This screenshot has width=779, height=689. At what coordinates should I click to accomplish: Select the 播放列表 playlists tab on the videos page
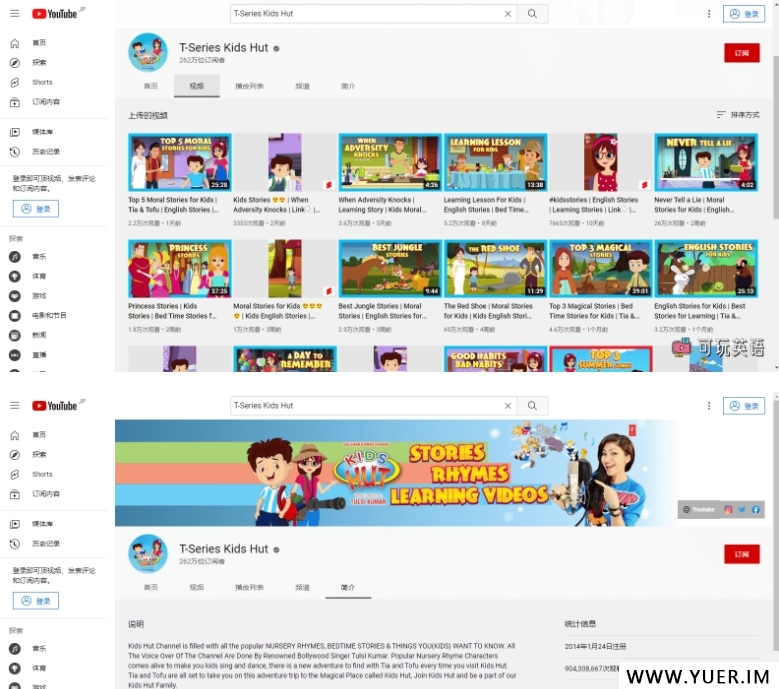coord(249,86)
